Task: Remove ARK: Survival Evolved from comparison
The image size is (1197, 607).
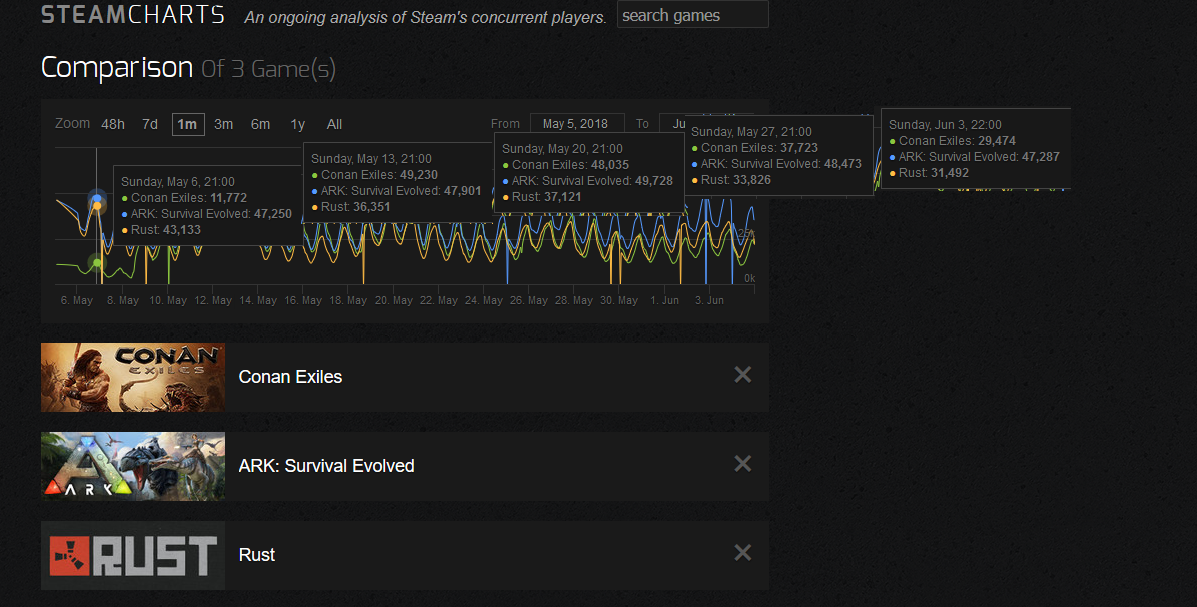Action: (743, 464)
